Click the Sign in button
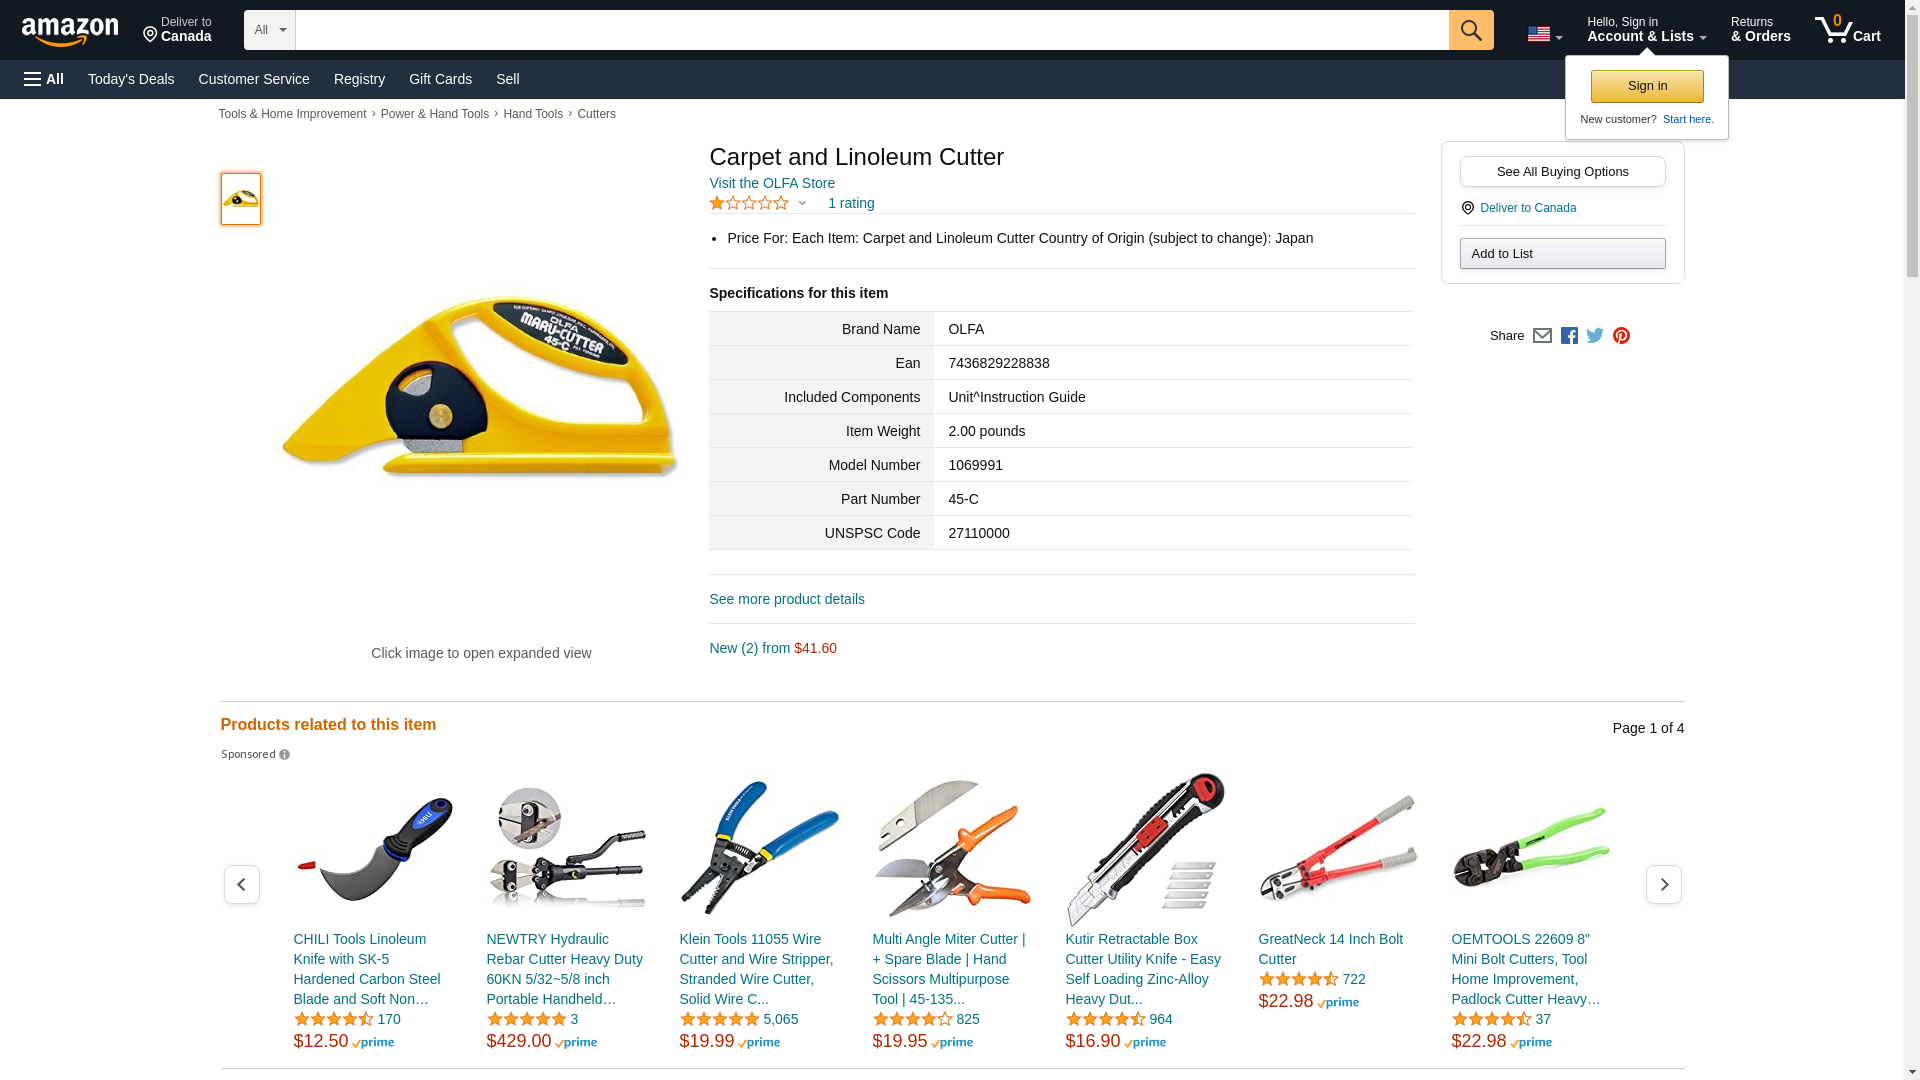Screen dimensions: 1920x1080 [x=1647, y=86]
